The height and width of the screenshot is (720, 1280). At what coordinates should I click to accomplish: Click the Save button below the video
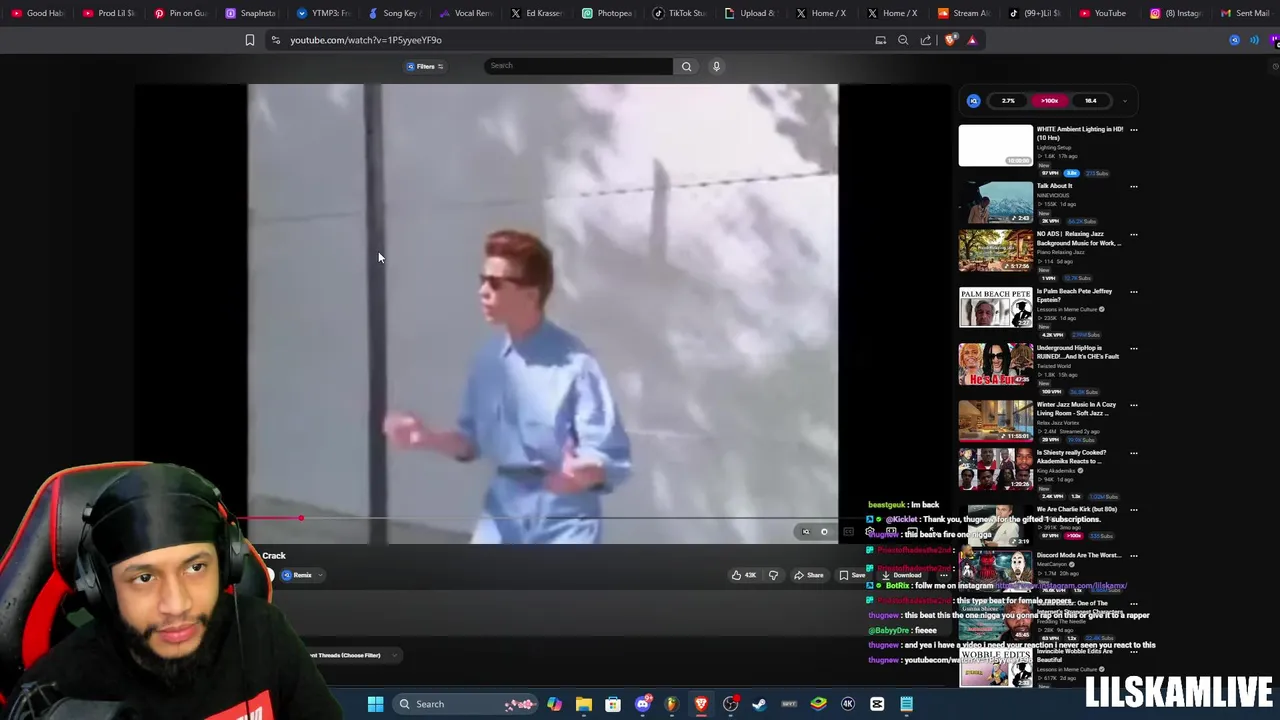[852, 575]
